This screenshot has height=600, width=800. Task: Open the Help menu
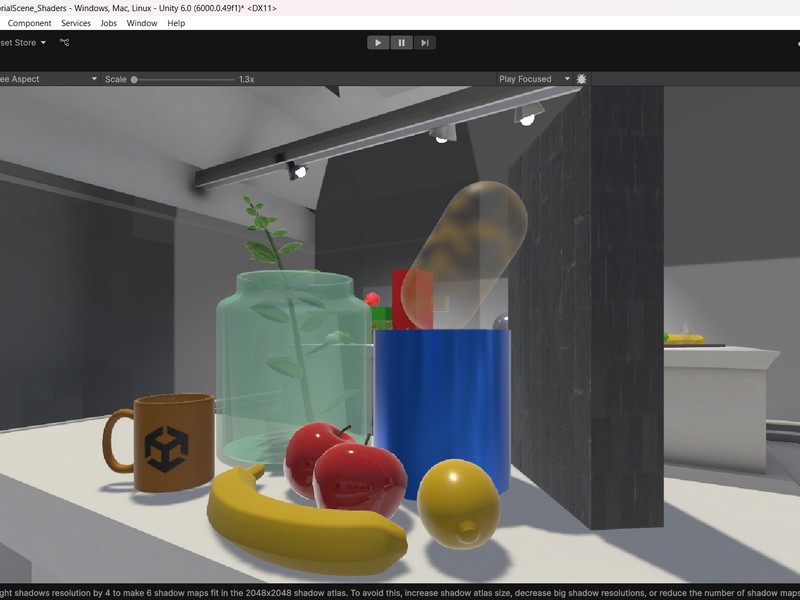176,23
